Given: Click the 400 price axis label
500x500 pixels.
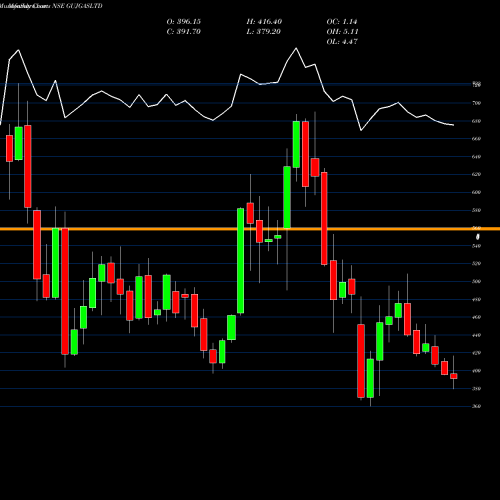Looking at the screenshot, I should (x=477, y=371).
